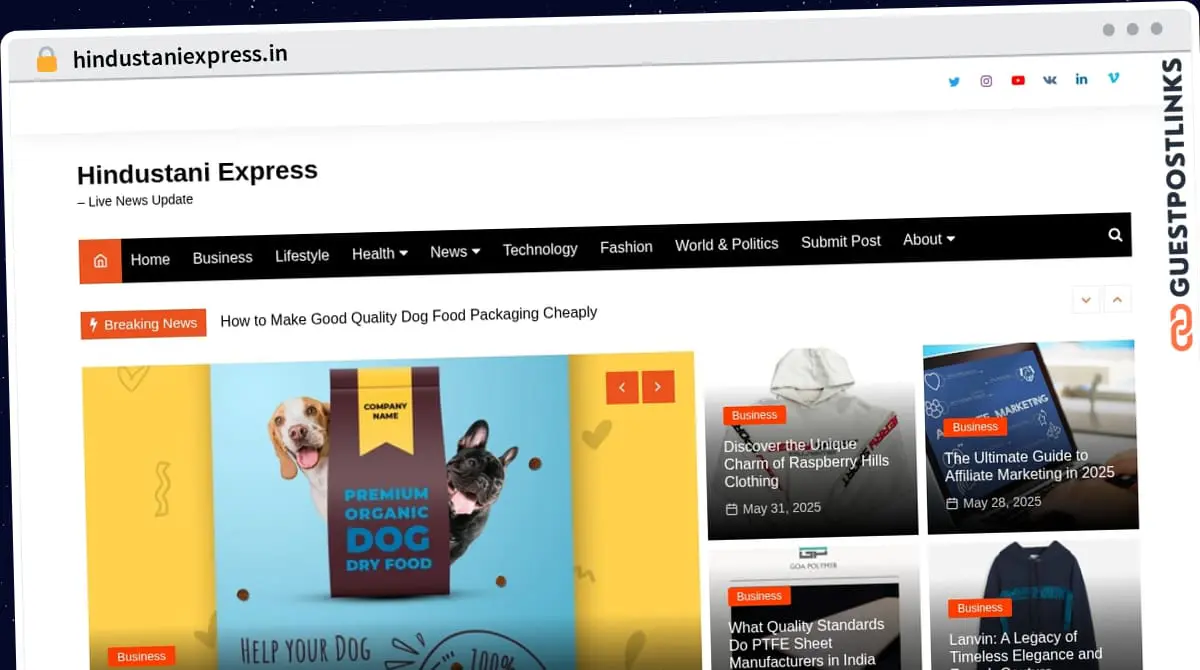Click the Hindustani Express site title

click(x=198, y=172)
